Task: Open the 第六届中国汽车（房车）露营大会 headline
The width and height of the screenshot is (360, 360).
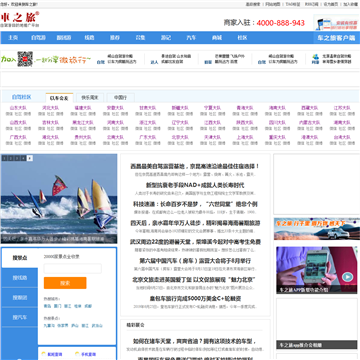Action: click(195, 261)
